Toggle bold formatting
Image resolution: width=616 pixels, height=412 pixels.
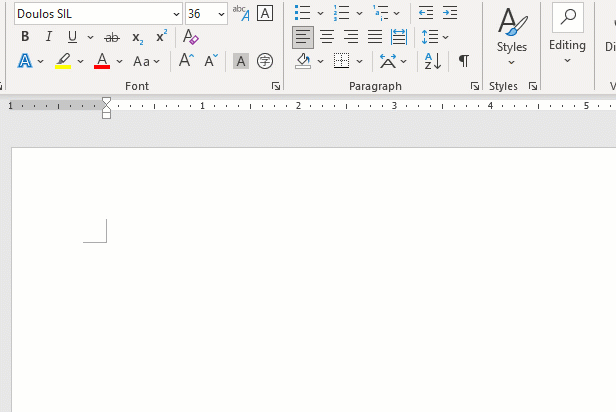click(x=25, y=37)
